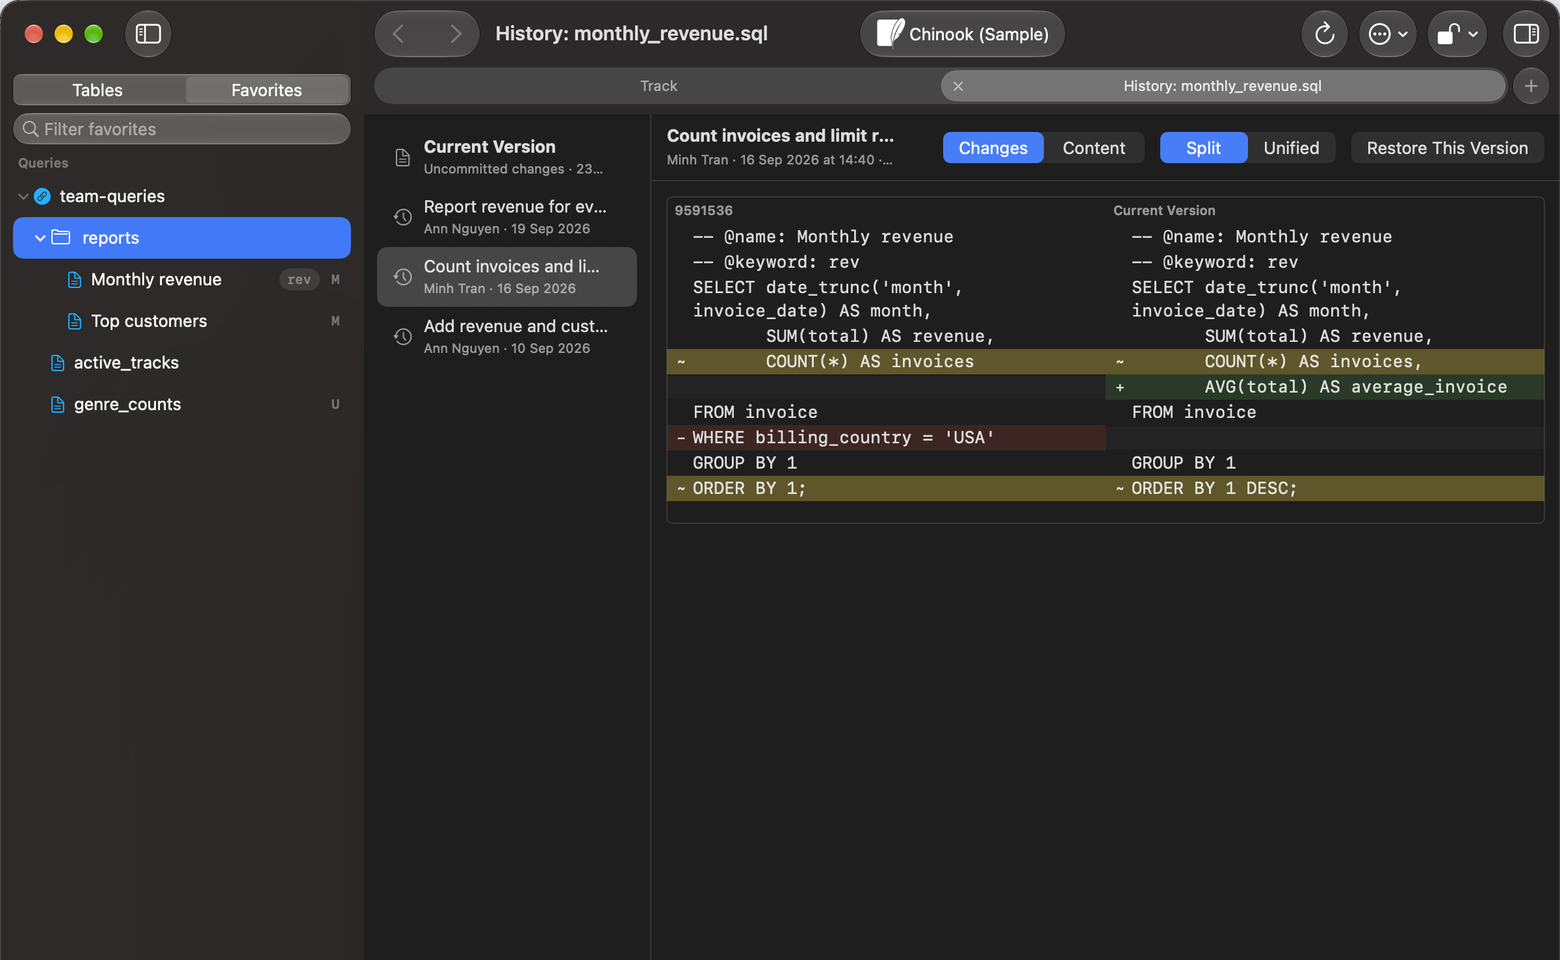Switch to the Favorites tab

(x=266, y=90)
